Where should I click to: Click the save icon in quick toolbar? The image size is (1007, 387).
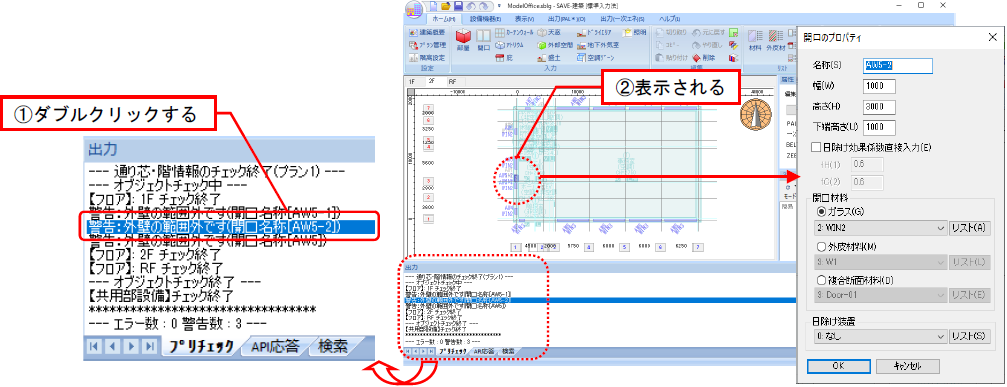point(458,5)
